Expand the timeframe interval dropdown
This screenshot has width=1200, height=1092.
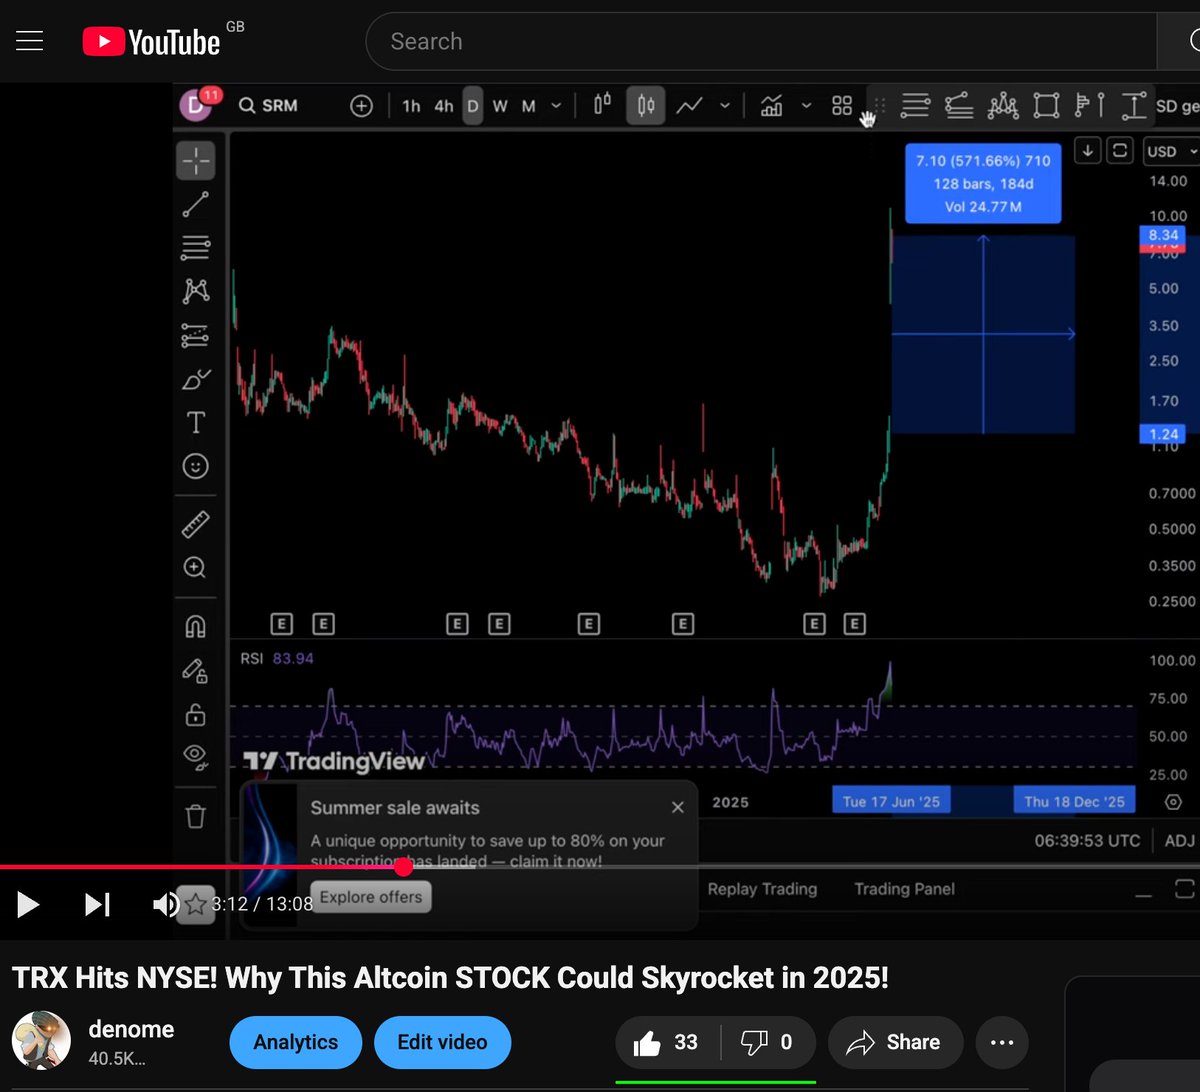tap(556, 105)
